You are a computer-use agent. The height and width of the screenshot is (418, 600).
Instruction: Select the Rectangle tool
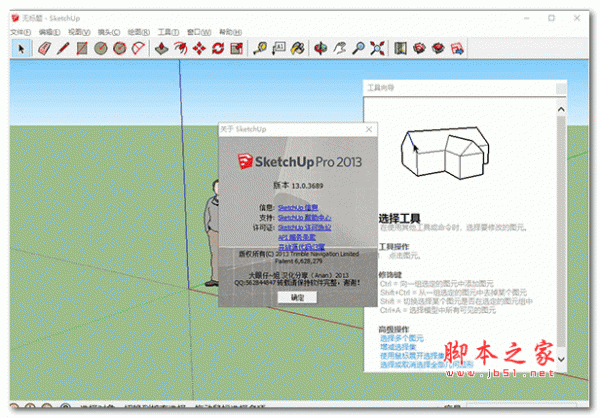point(82,49)
